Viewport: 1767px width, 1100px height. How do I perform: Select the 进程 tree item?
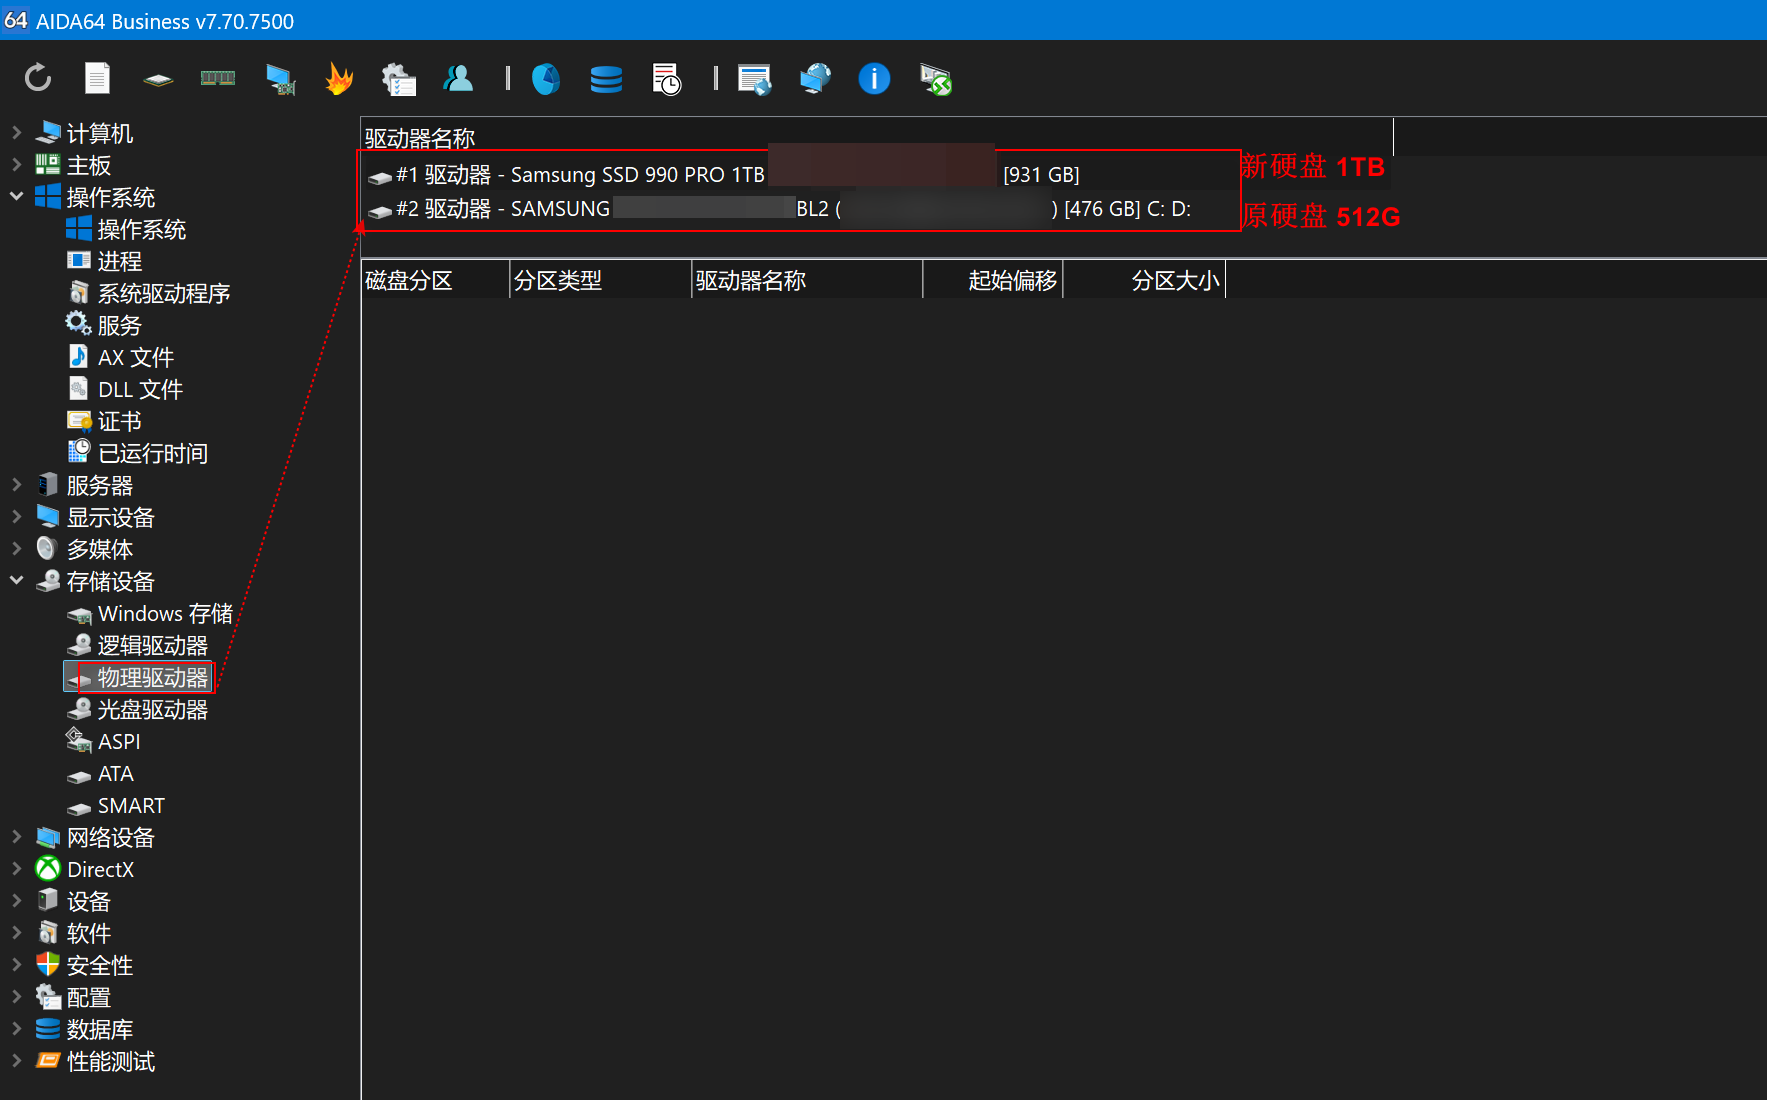[105, 261]
